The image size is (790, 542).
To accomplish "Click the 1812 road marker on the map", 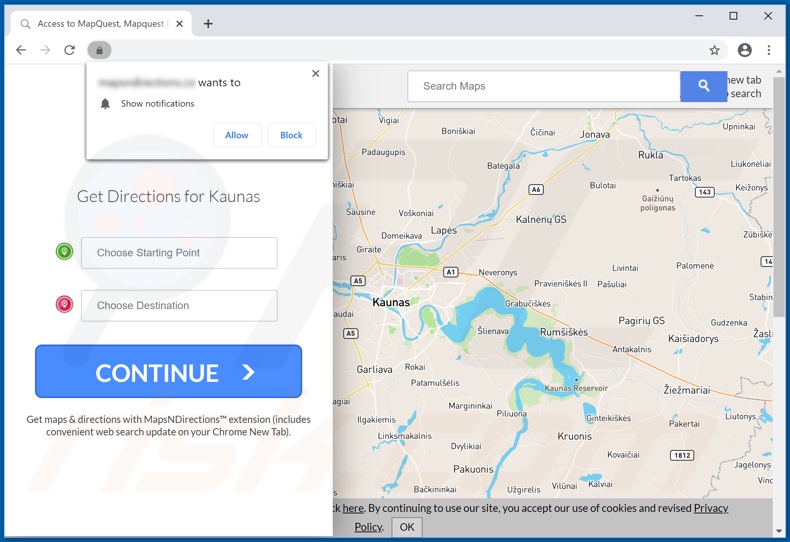I will (x=682, y=455).
